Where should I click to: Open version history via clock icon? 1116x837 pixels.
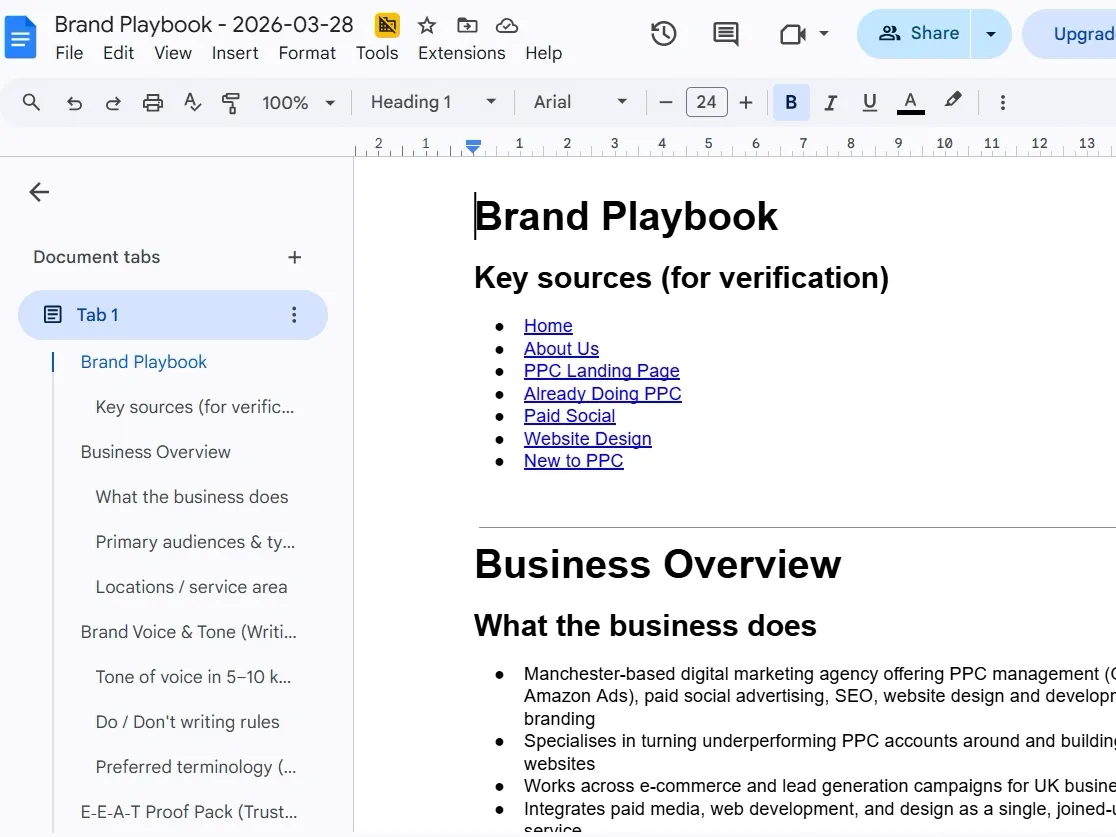click(x=661, y=33)
